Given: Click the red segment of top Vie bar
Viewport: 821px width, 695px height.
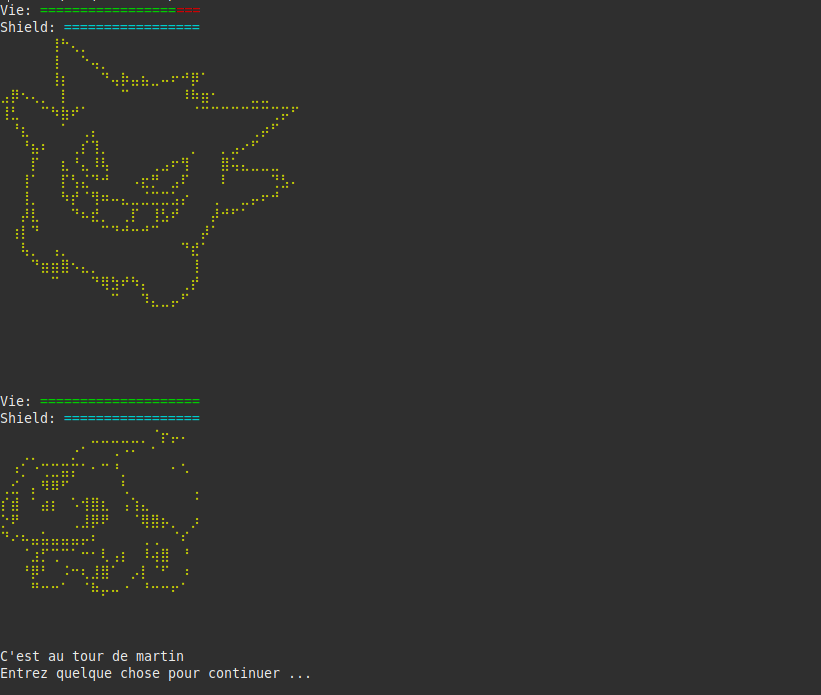Looking at the screenshot, I should coord(188,10).
